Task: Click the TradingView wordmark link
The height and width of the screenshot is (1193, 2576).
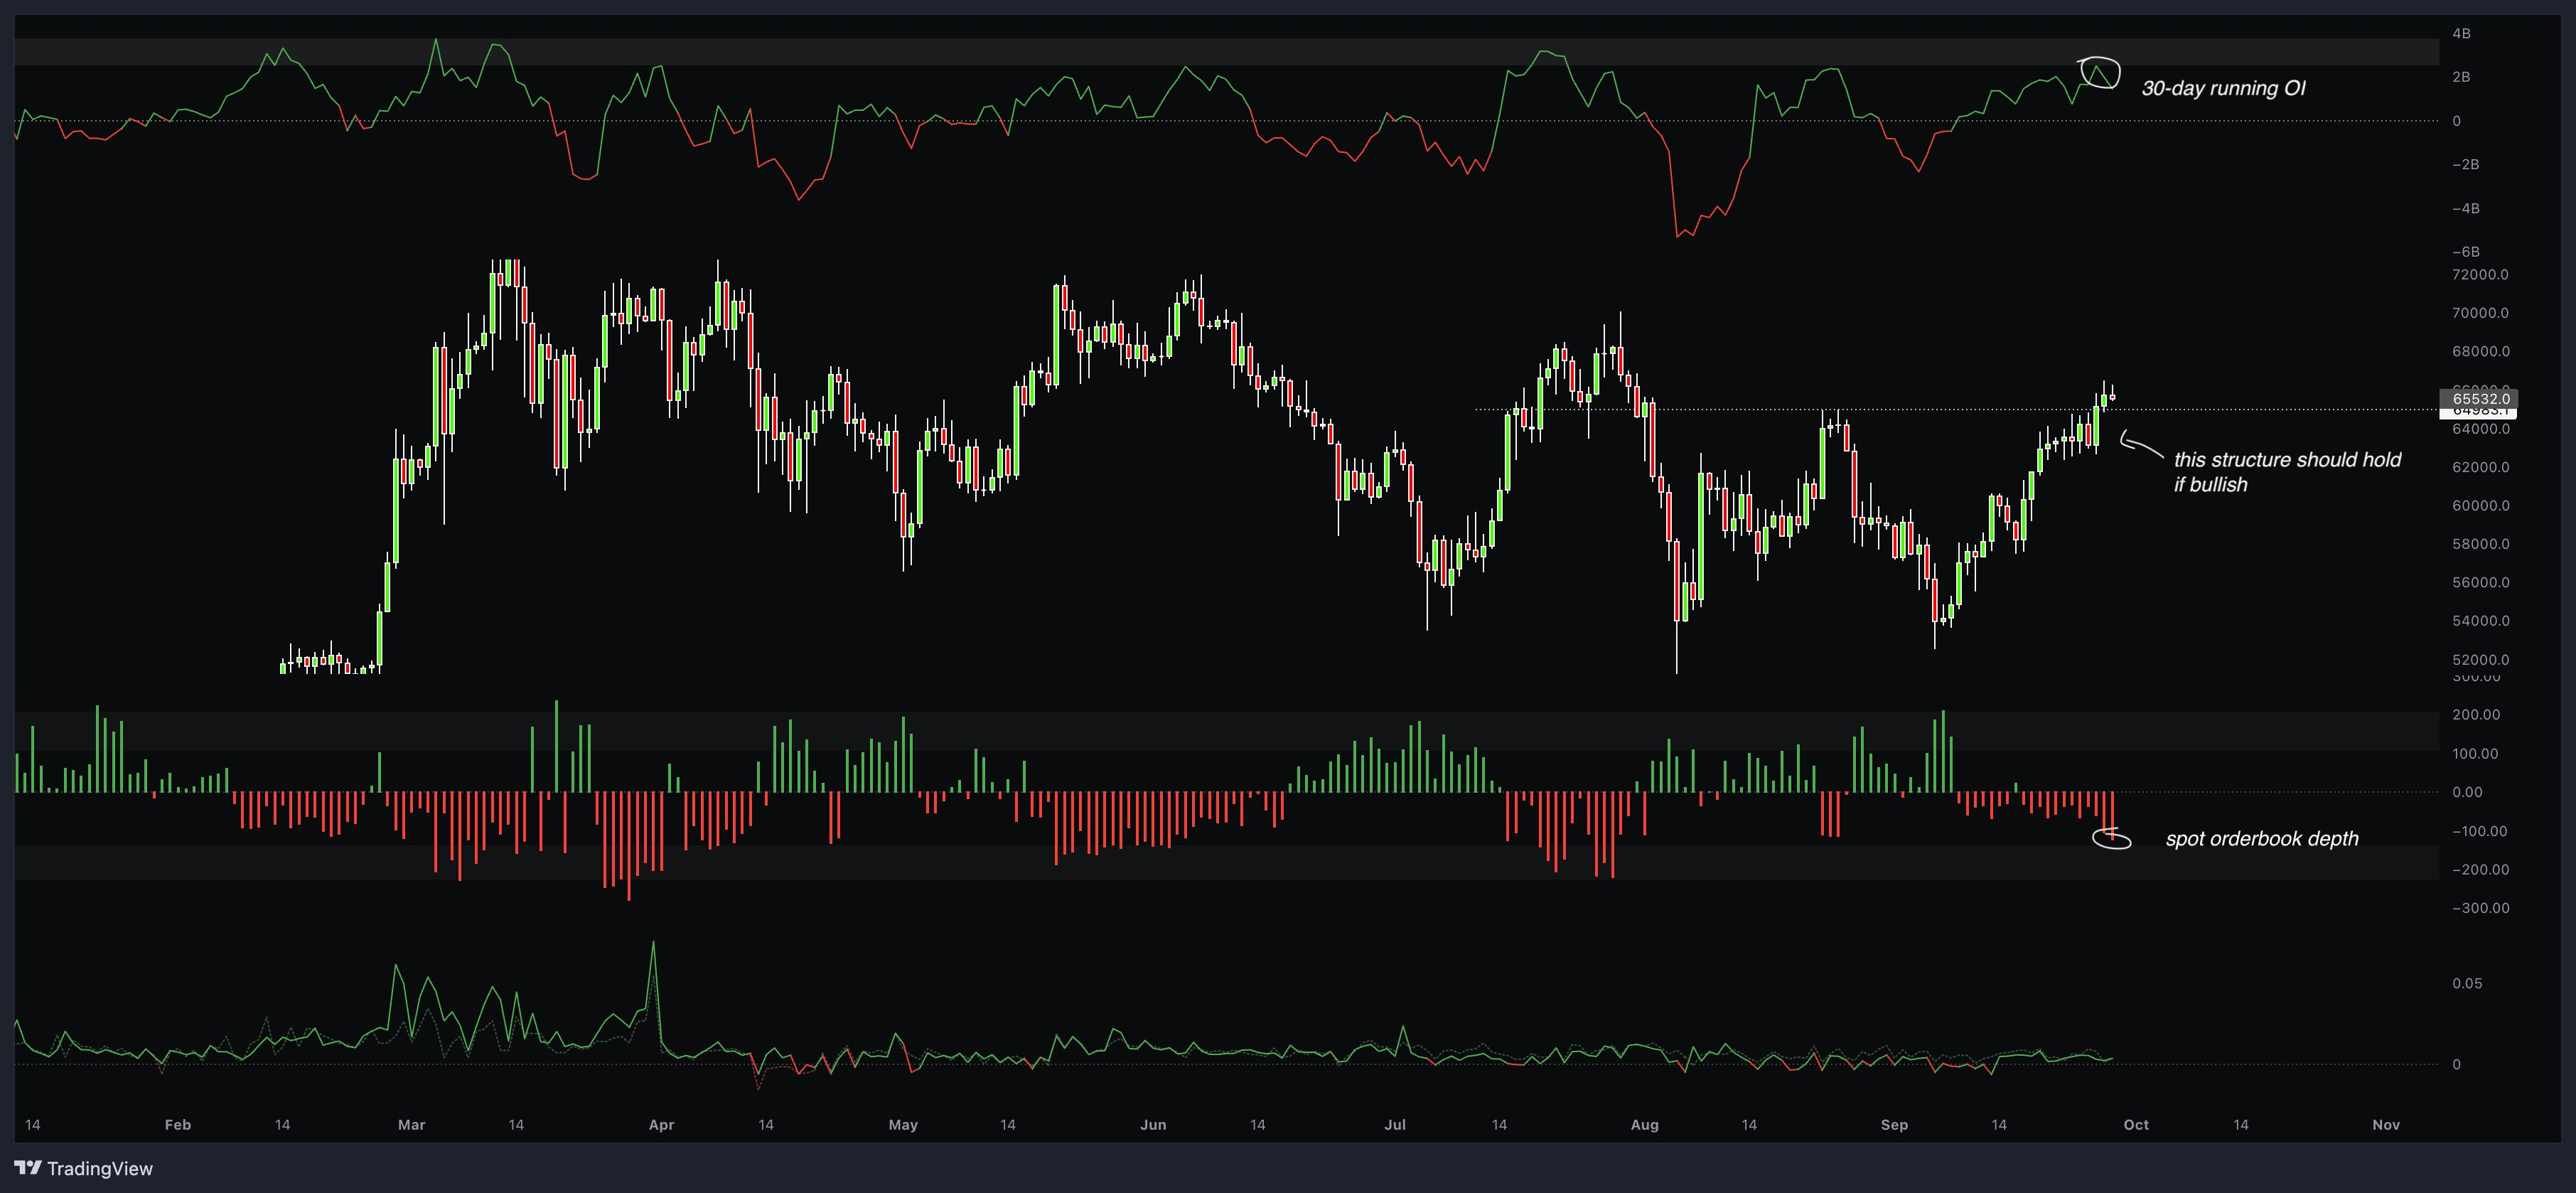Action: click(x=100, y=1168)
